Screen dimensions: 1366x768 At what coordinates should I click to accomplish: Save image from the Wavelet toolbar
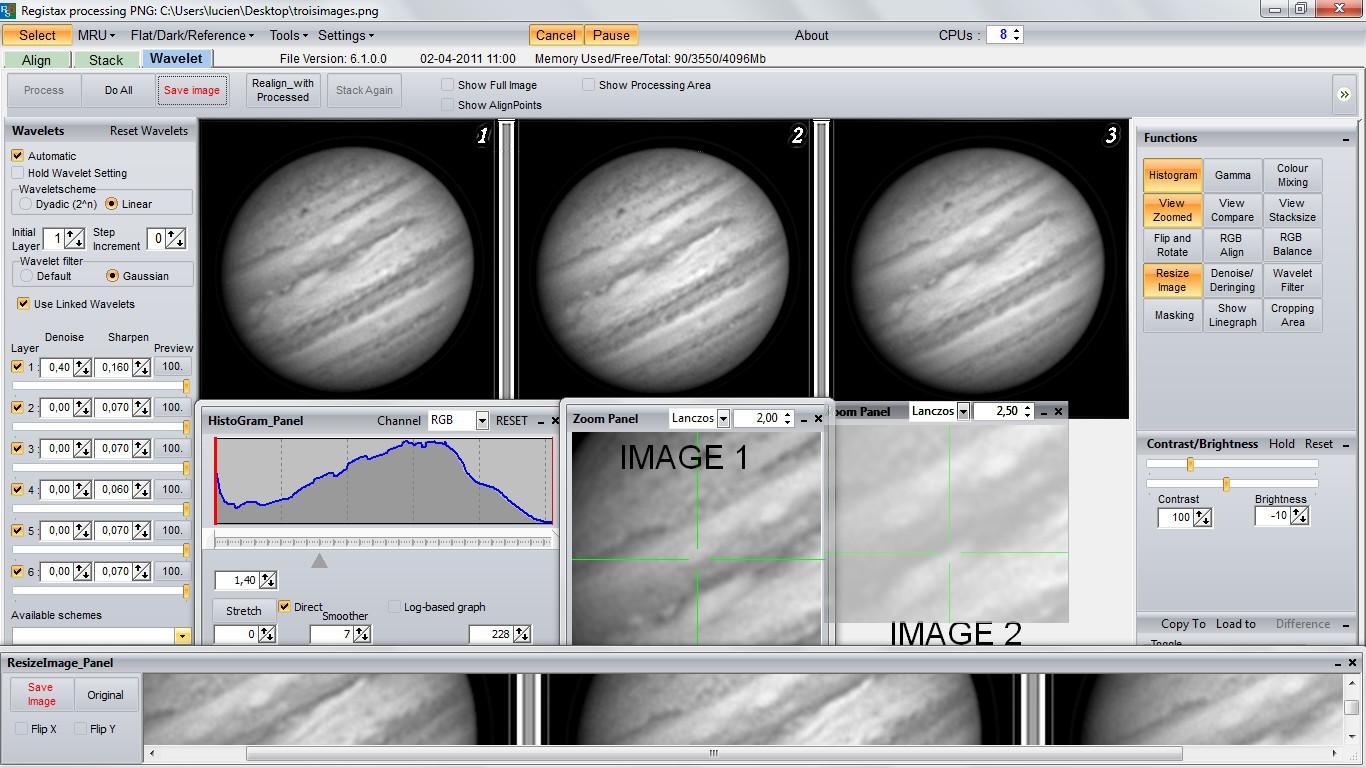[x=192, y=90]
